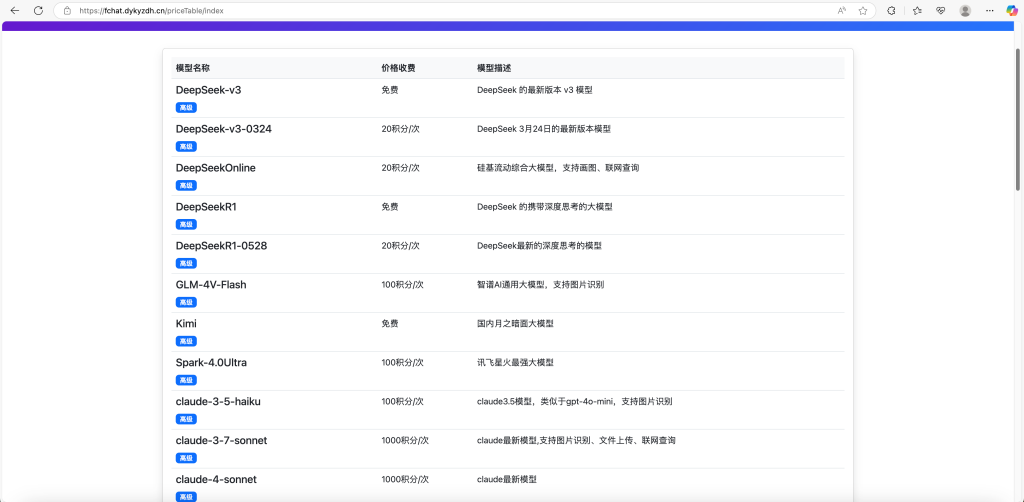Select the DeepSeekR1-0528 model name
1024x502 pixels.
[x=221, y=246]
